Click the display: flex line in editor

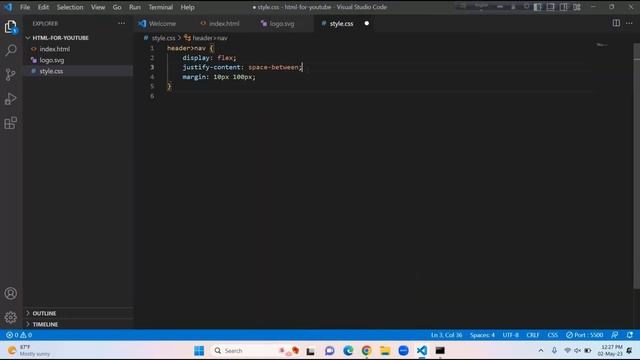click(209, 58)
